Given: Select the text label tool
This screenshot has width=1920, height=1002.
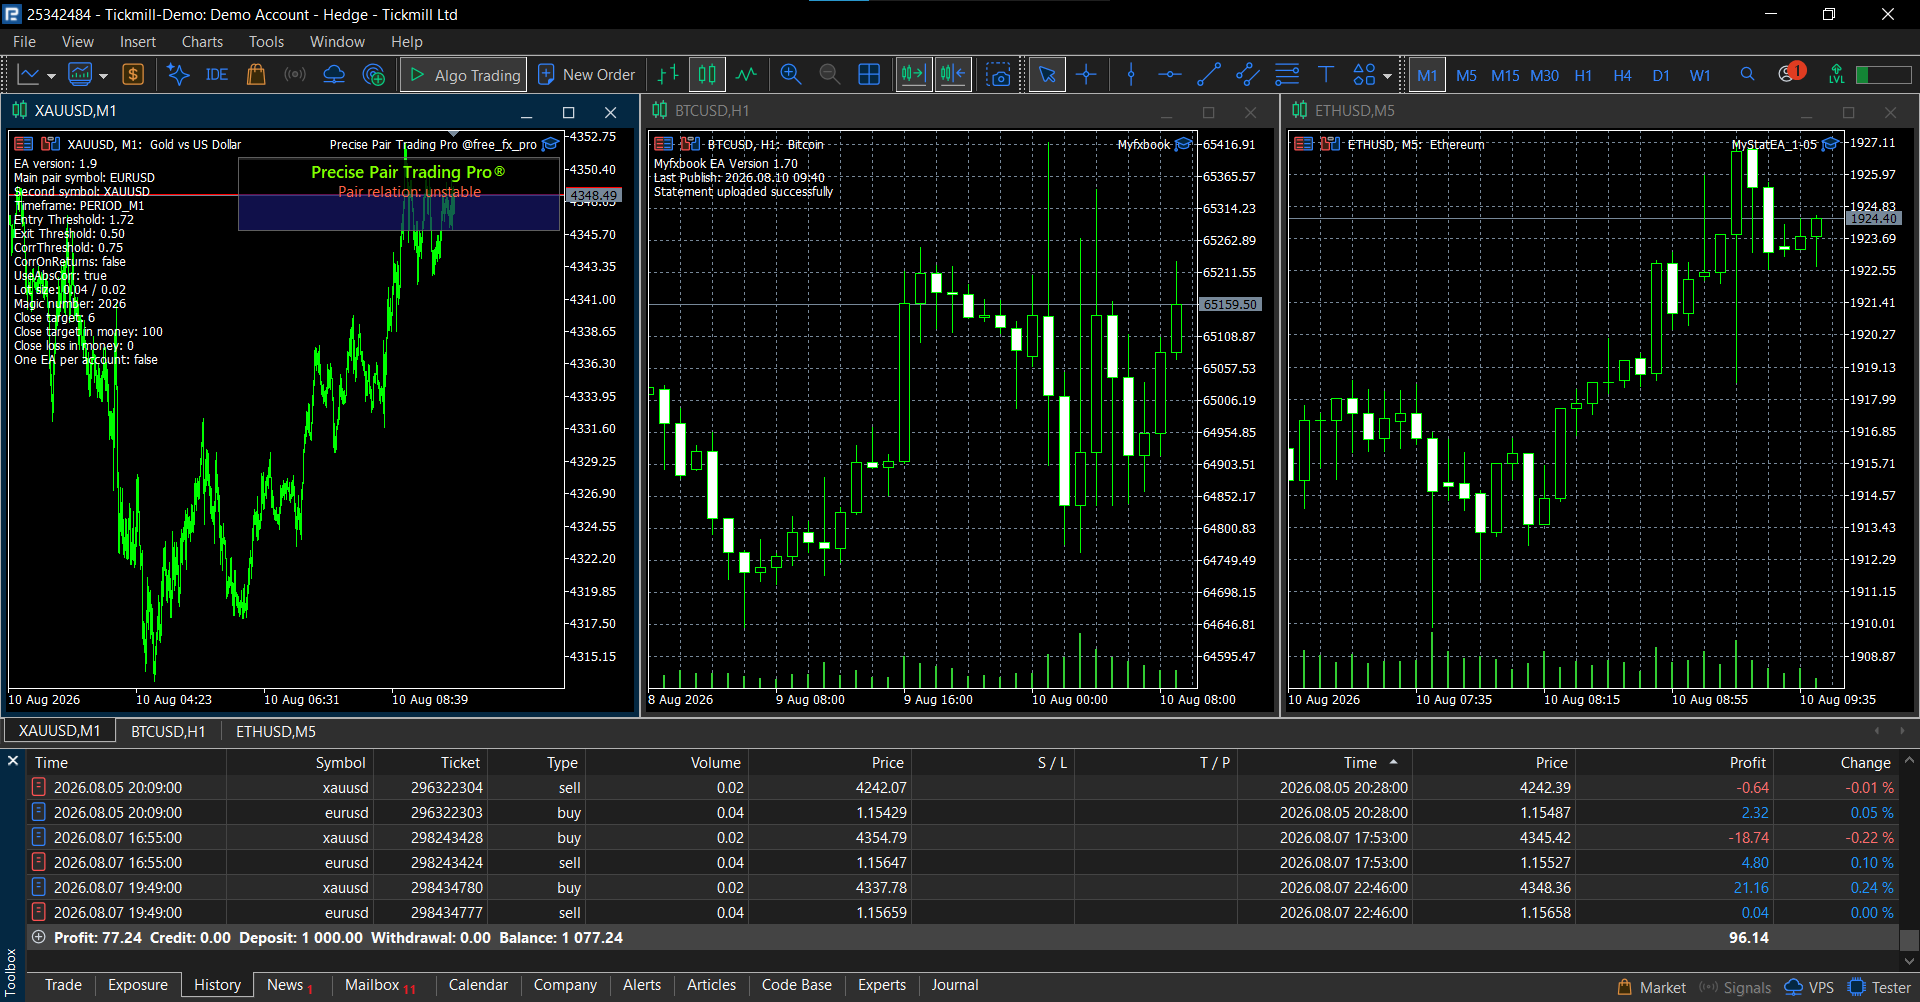Looking at the screenshot, I should tap(1326, 75).
